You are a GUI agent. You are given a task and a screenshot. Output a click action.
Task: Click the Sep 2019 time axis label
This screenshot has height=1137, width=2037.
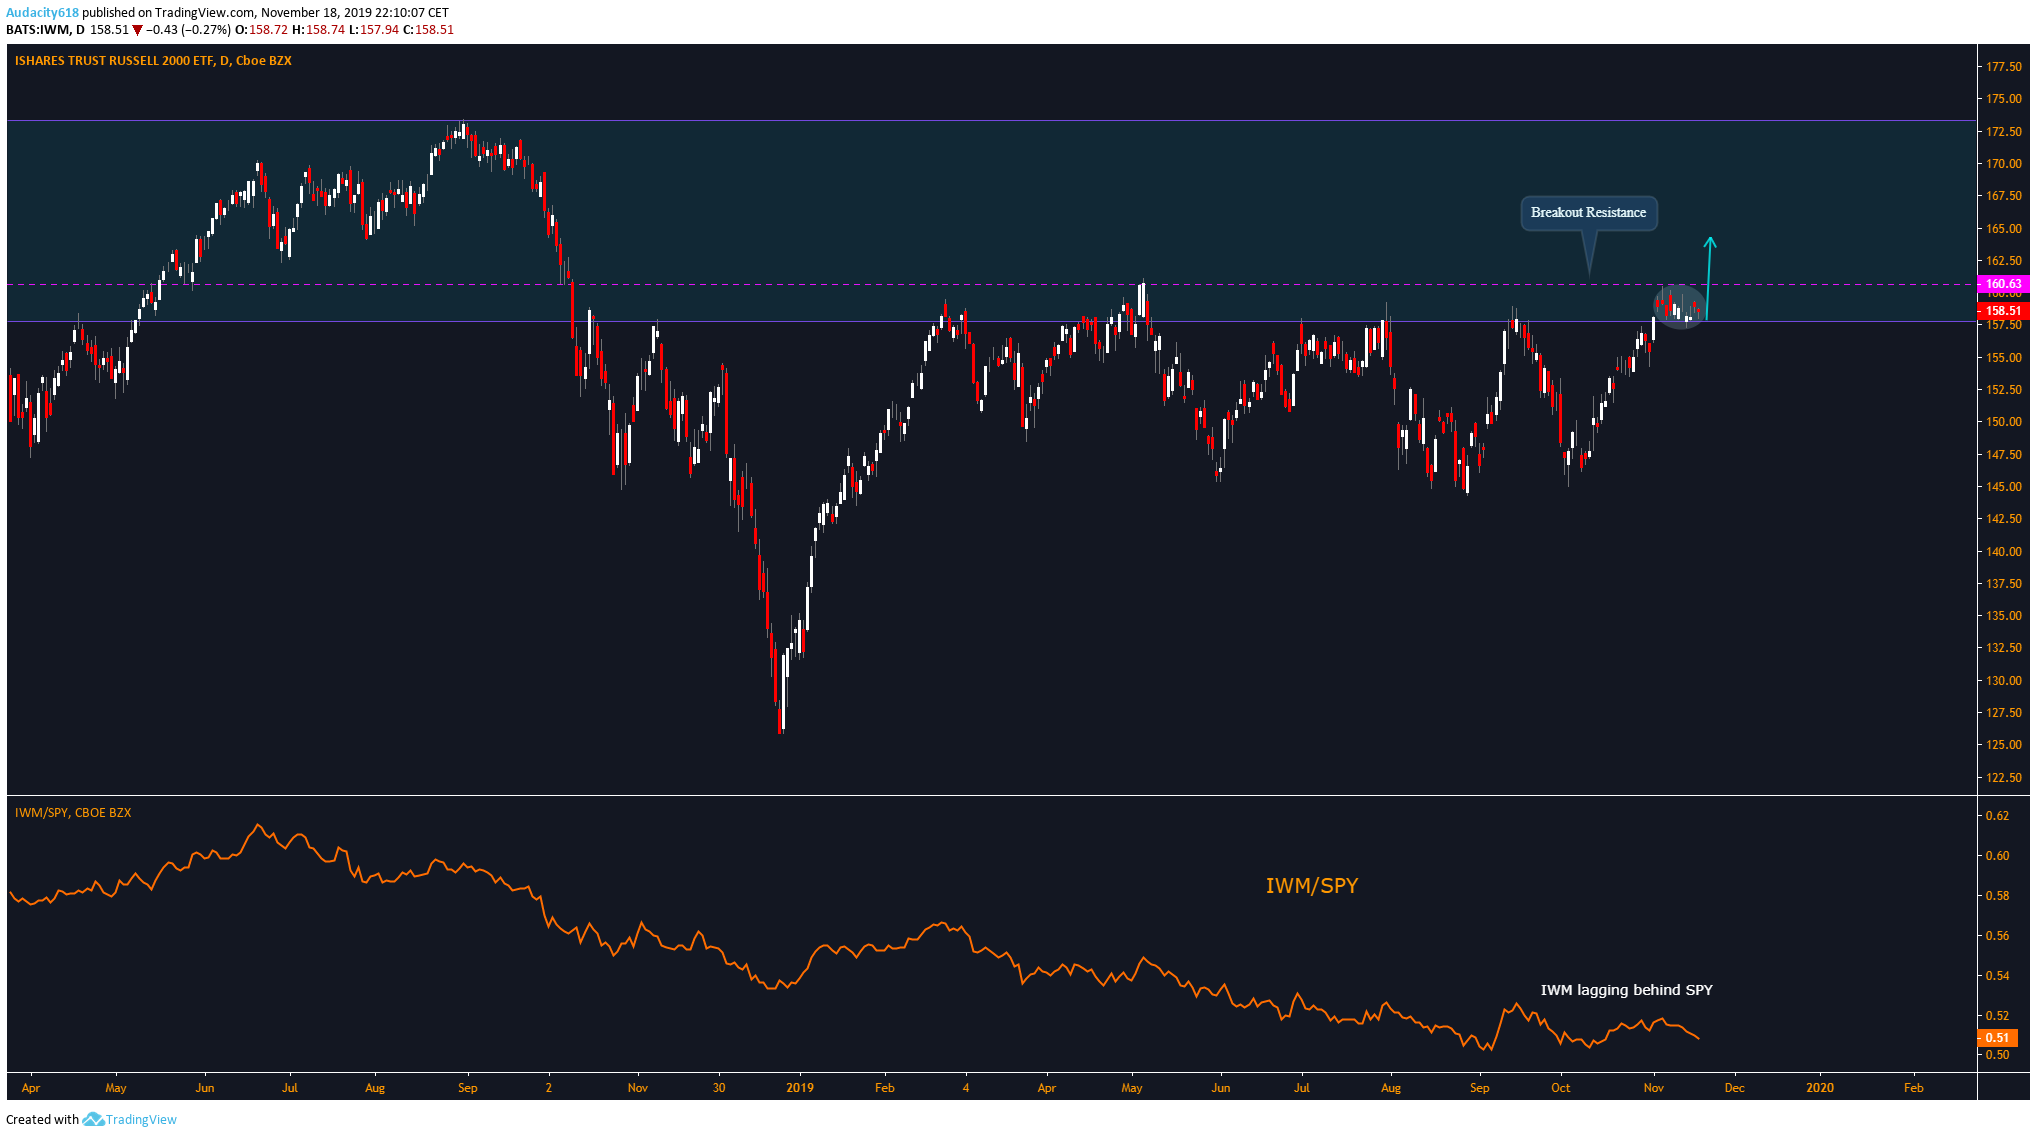(1480, 1088)
